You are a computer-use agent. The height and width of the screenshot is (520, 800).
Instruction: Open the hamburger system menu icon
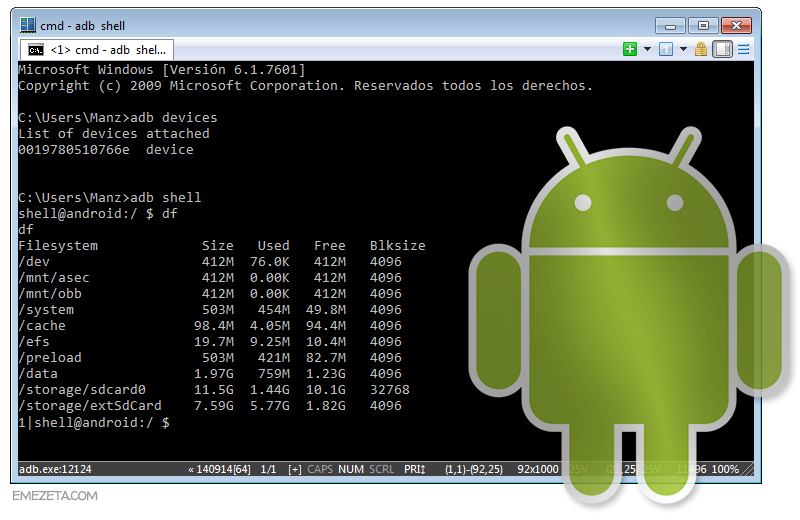[x=744, y=49]
